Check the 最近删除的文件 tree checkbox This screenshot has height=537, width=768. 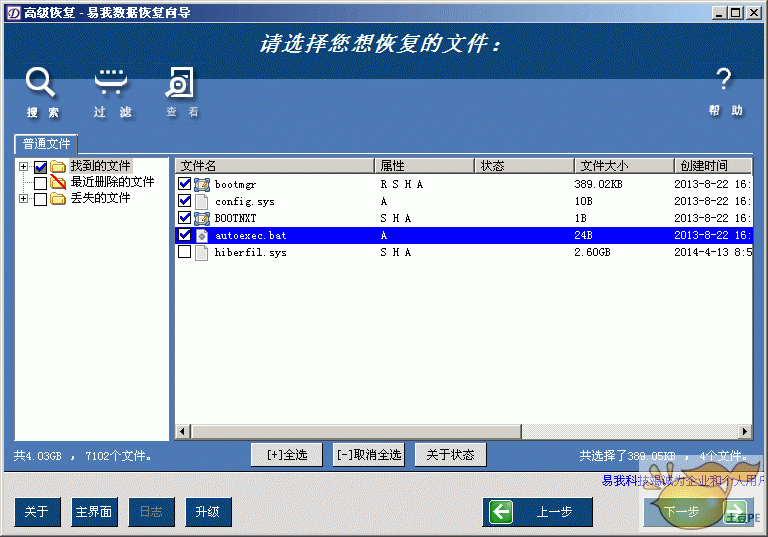[x=41, y=183]
